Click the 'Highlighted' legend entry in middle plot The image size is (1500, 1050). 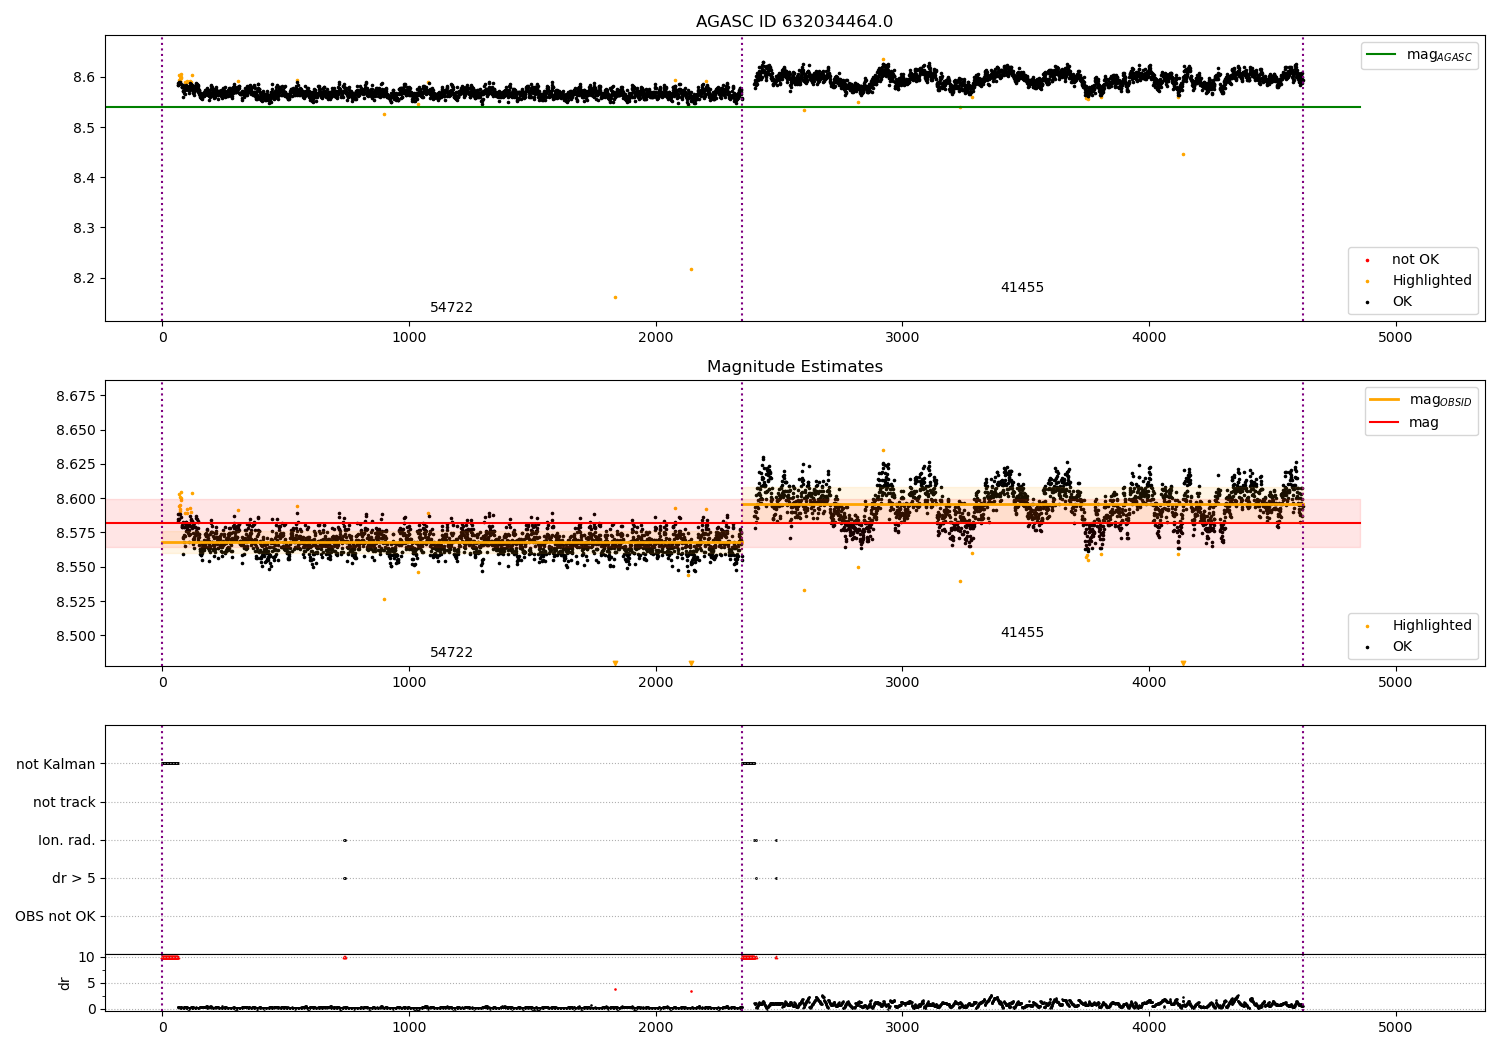1431,626
